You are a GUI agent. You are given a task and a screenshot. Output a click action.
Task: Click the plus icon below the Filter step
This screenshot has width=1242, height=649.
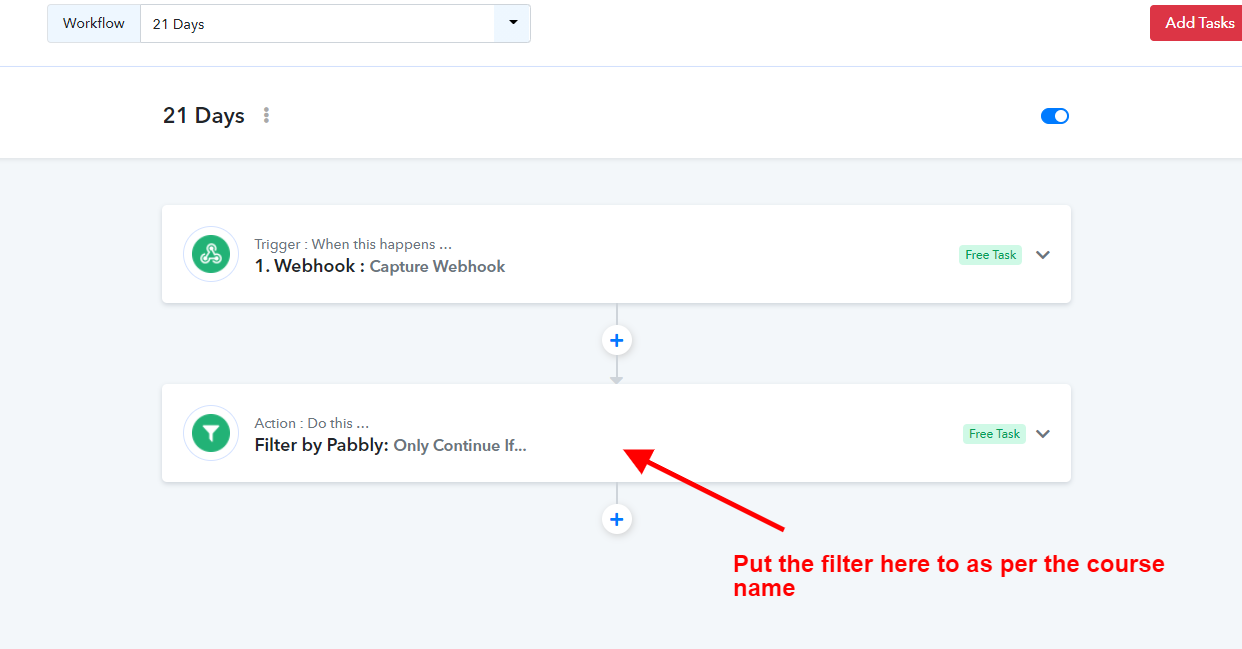(x=617, y=520)
